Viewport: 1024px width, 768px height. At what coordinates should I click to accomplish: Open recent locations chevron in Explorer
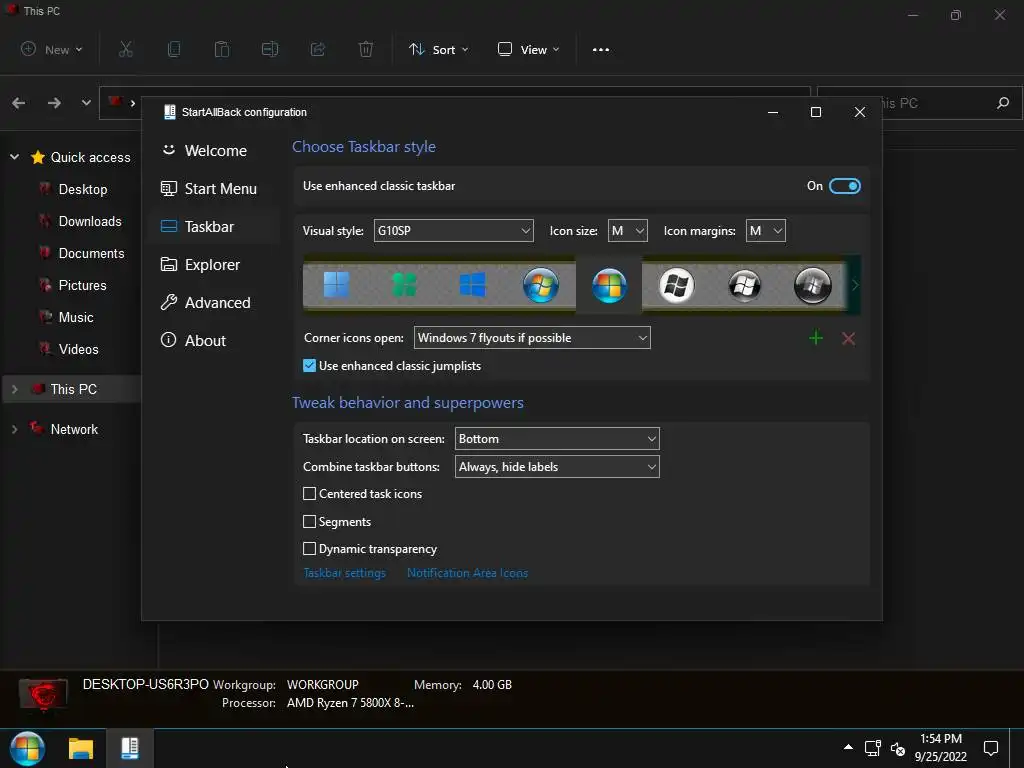(x=86, y=103)
